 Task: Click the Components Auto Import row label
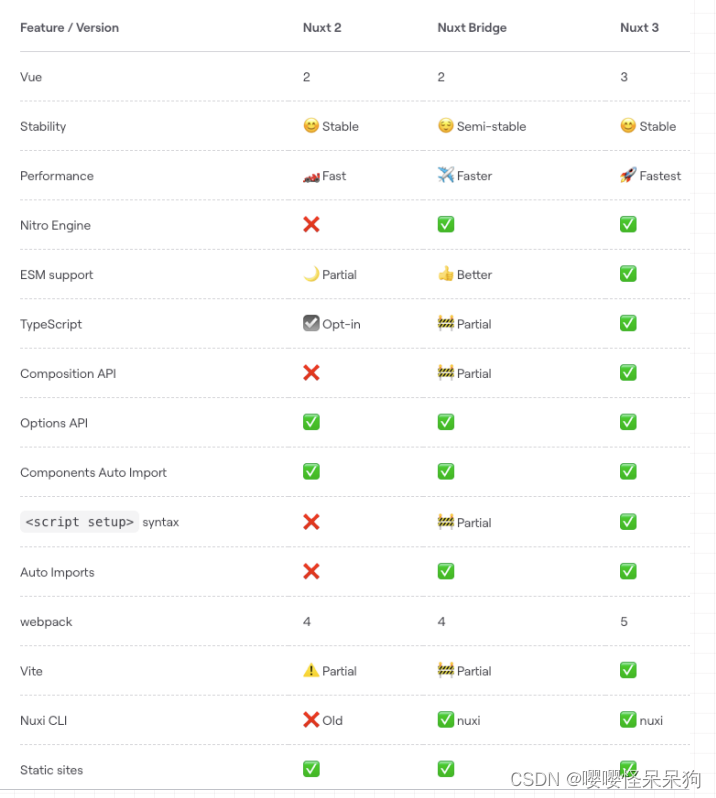point(93,472)
